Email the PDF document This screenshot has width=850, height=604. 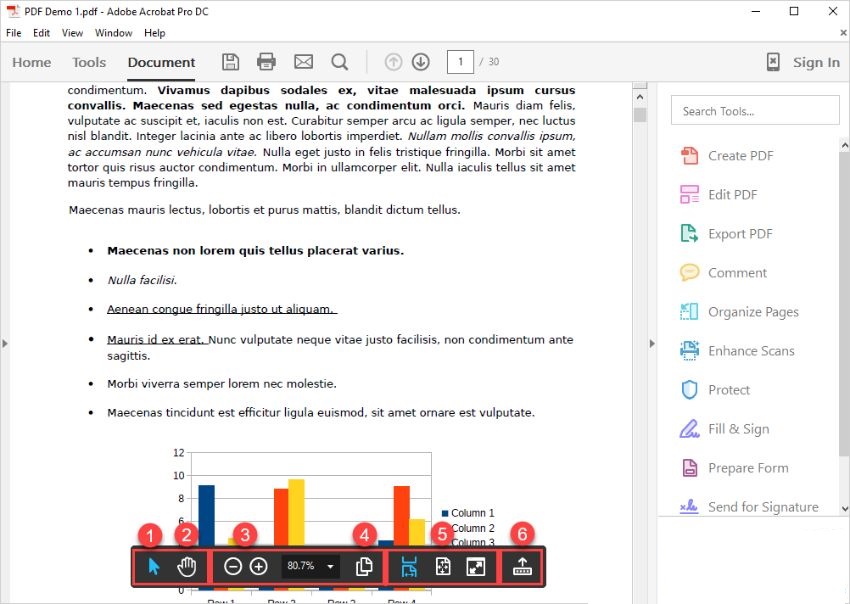303,61
